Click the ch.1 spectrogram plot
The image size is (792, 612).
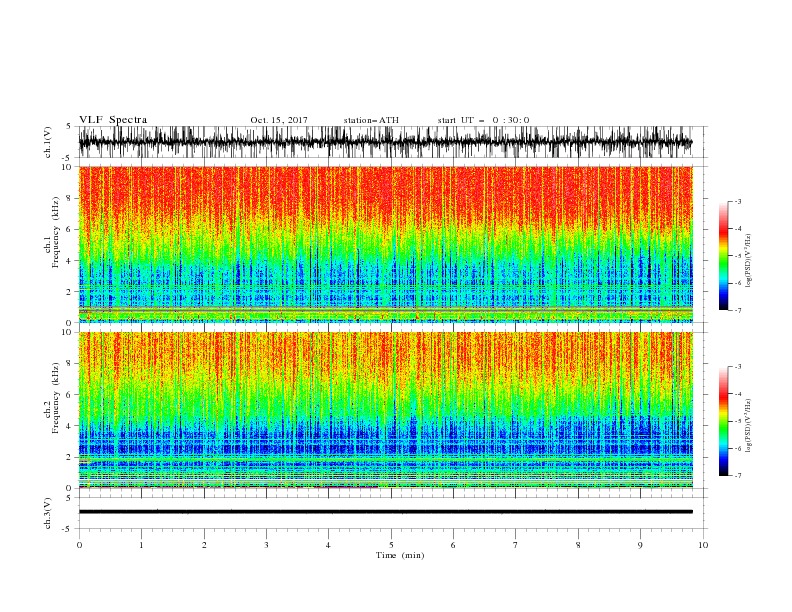385,244
